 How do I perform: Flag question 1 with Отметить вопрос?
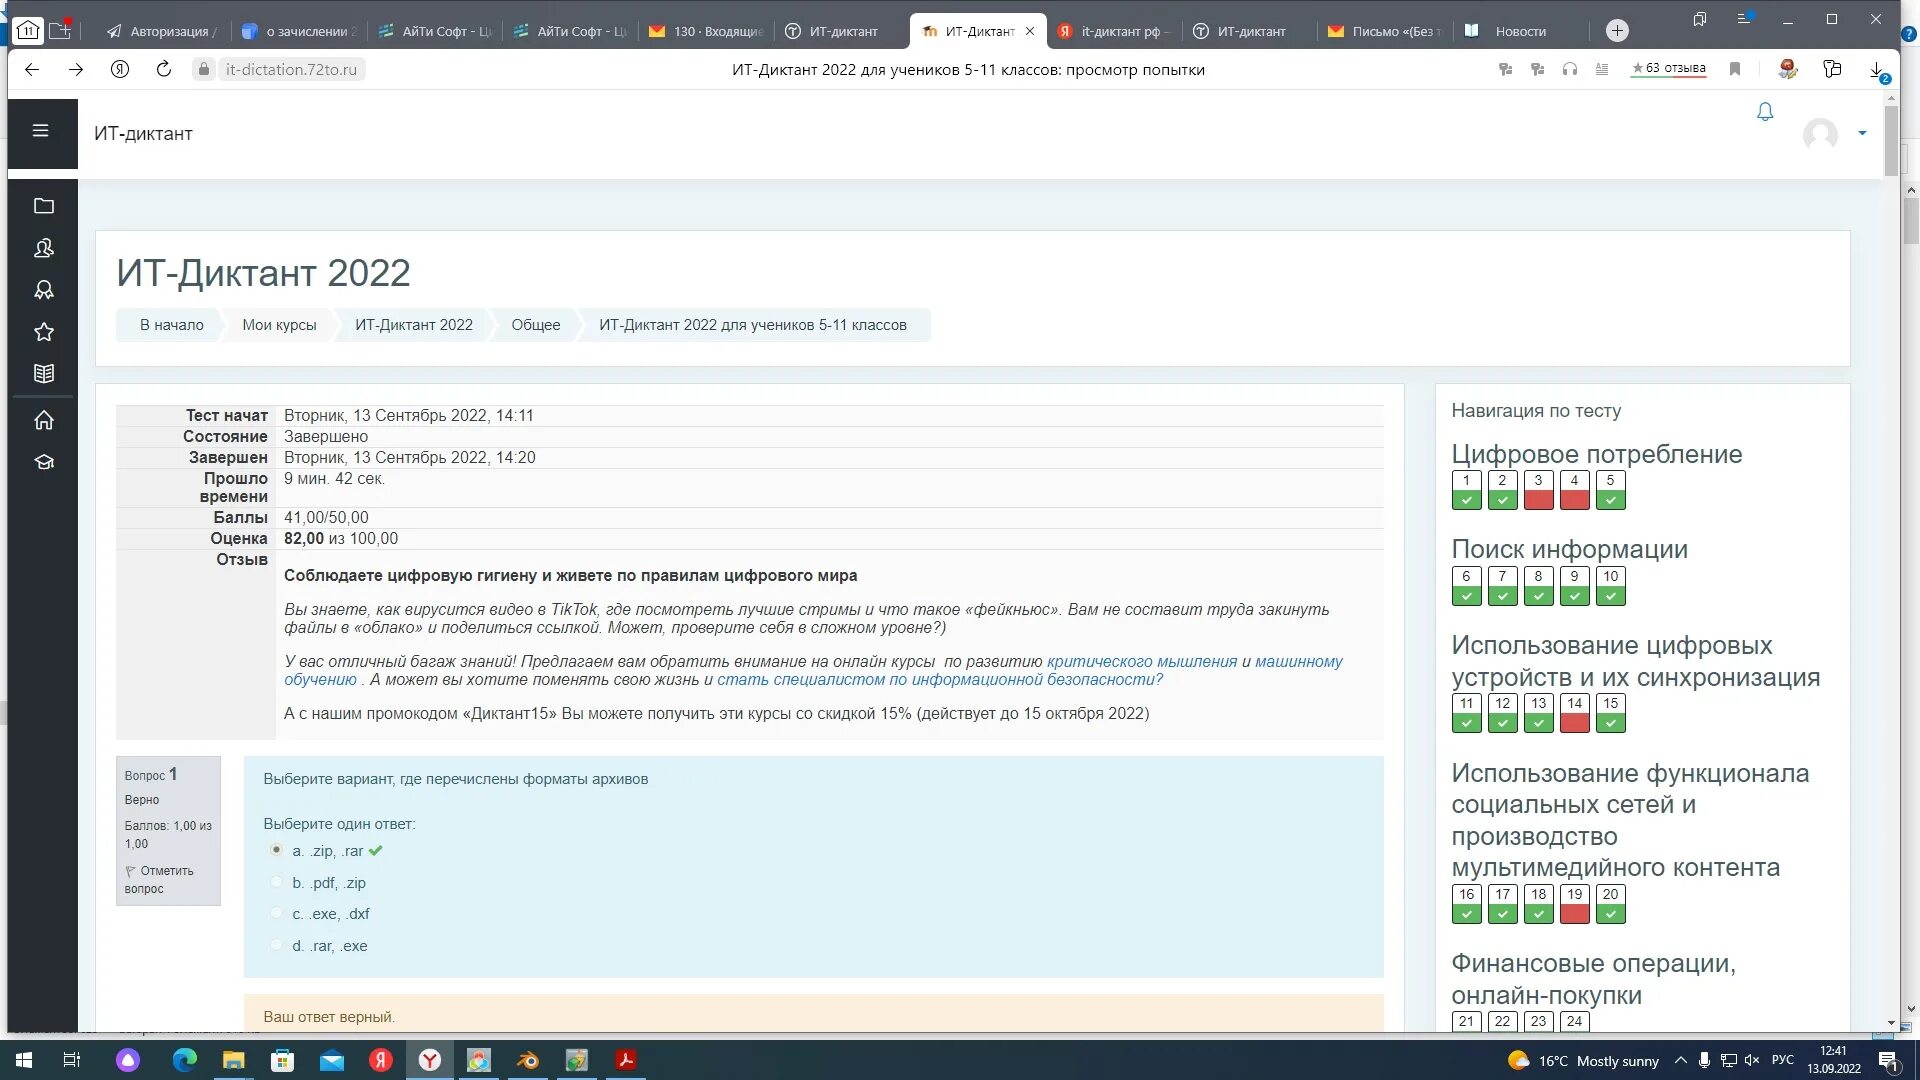159,880
